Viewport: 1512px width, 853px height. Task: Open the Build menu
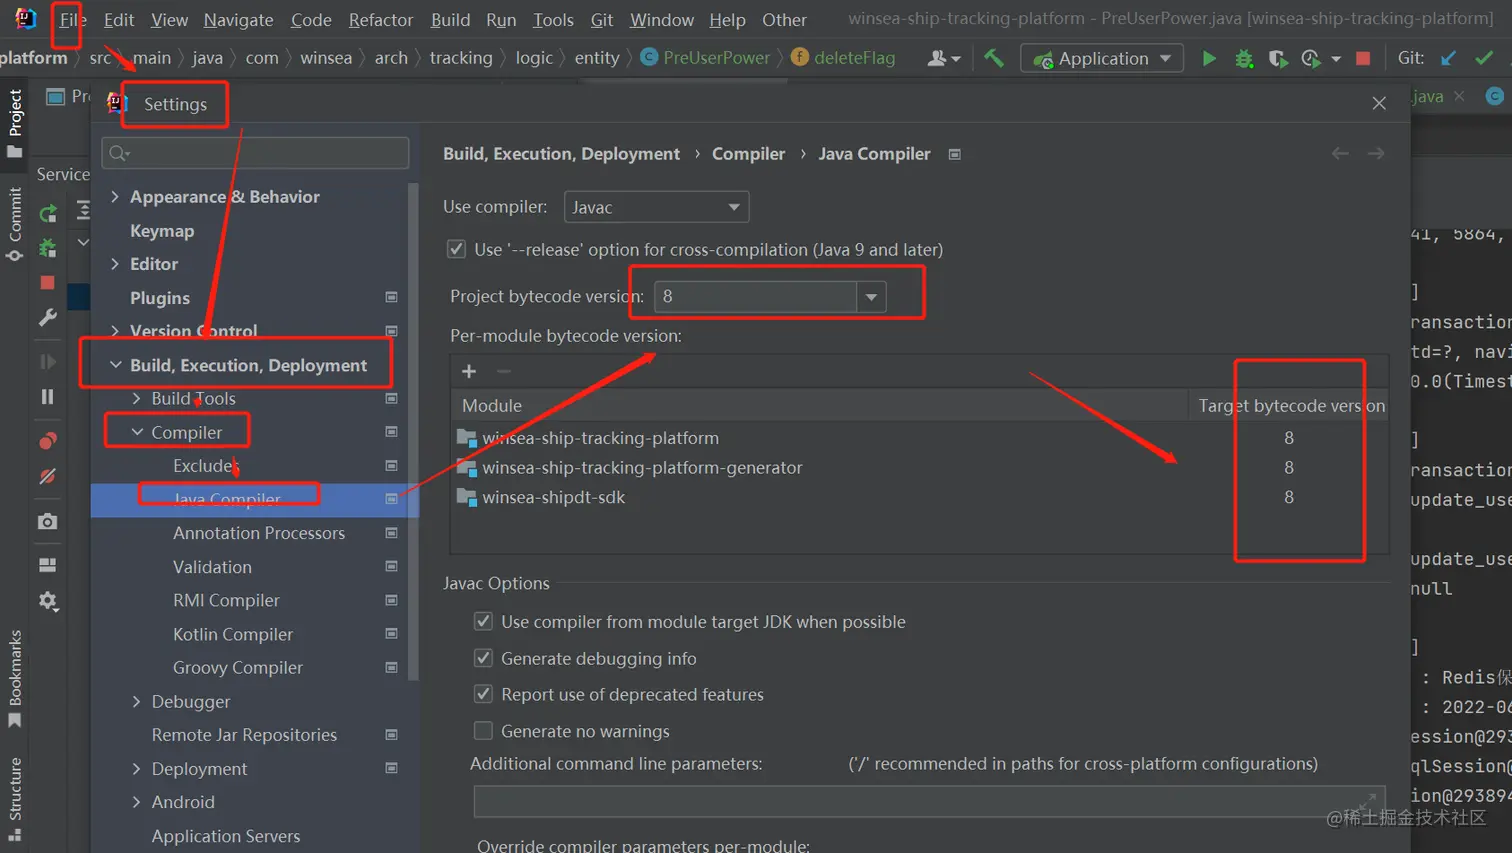coord(450,19)
